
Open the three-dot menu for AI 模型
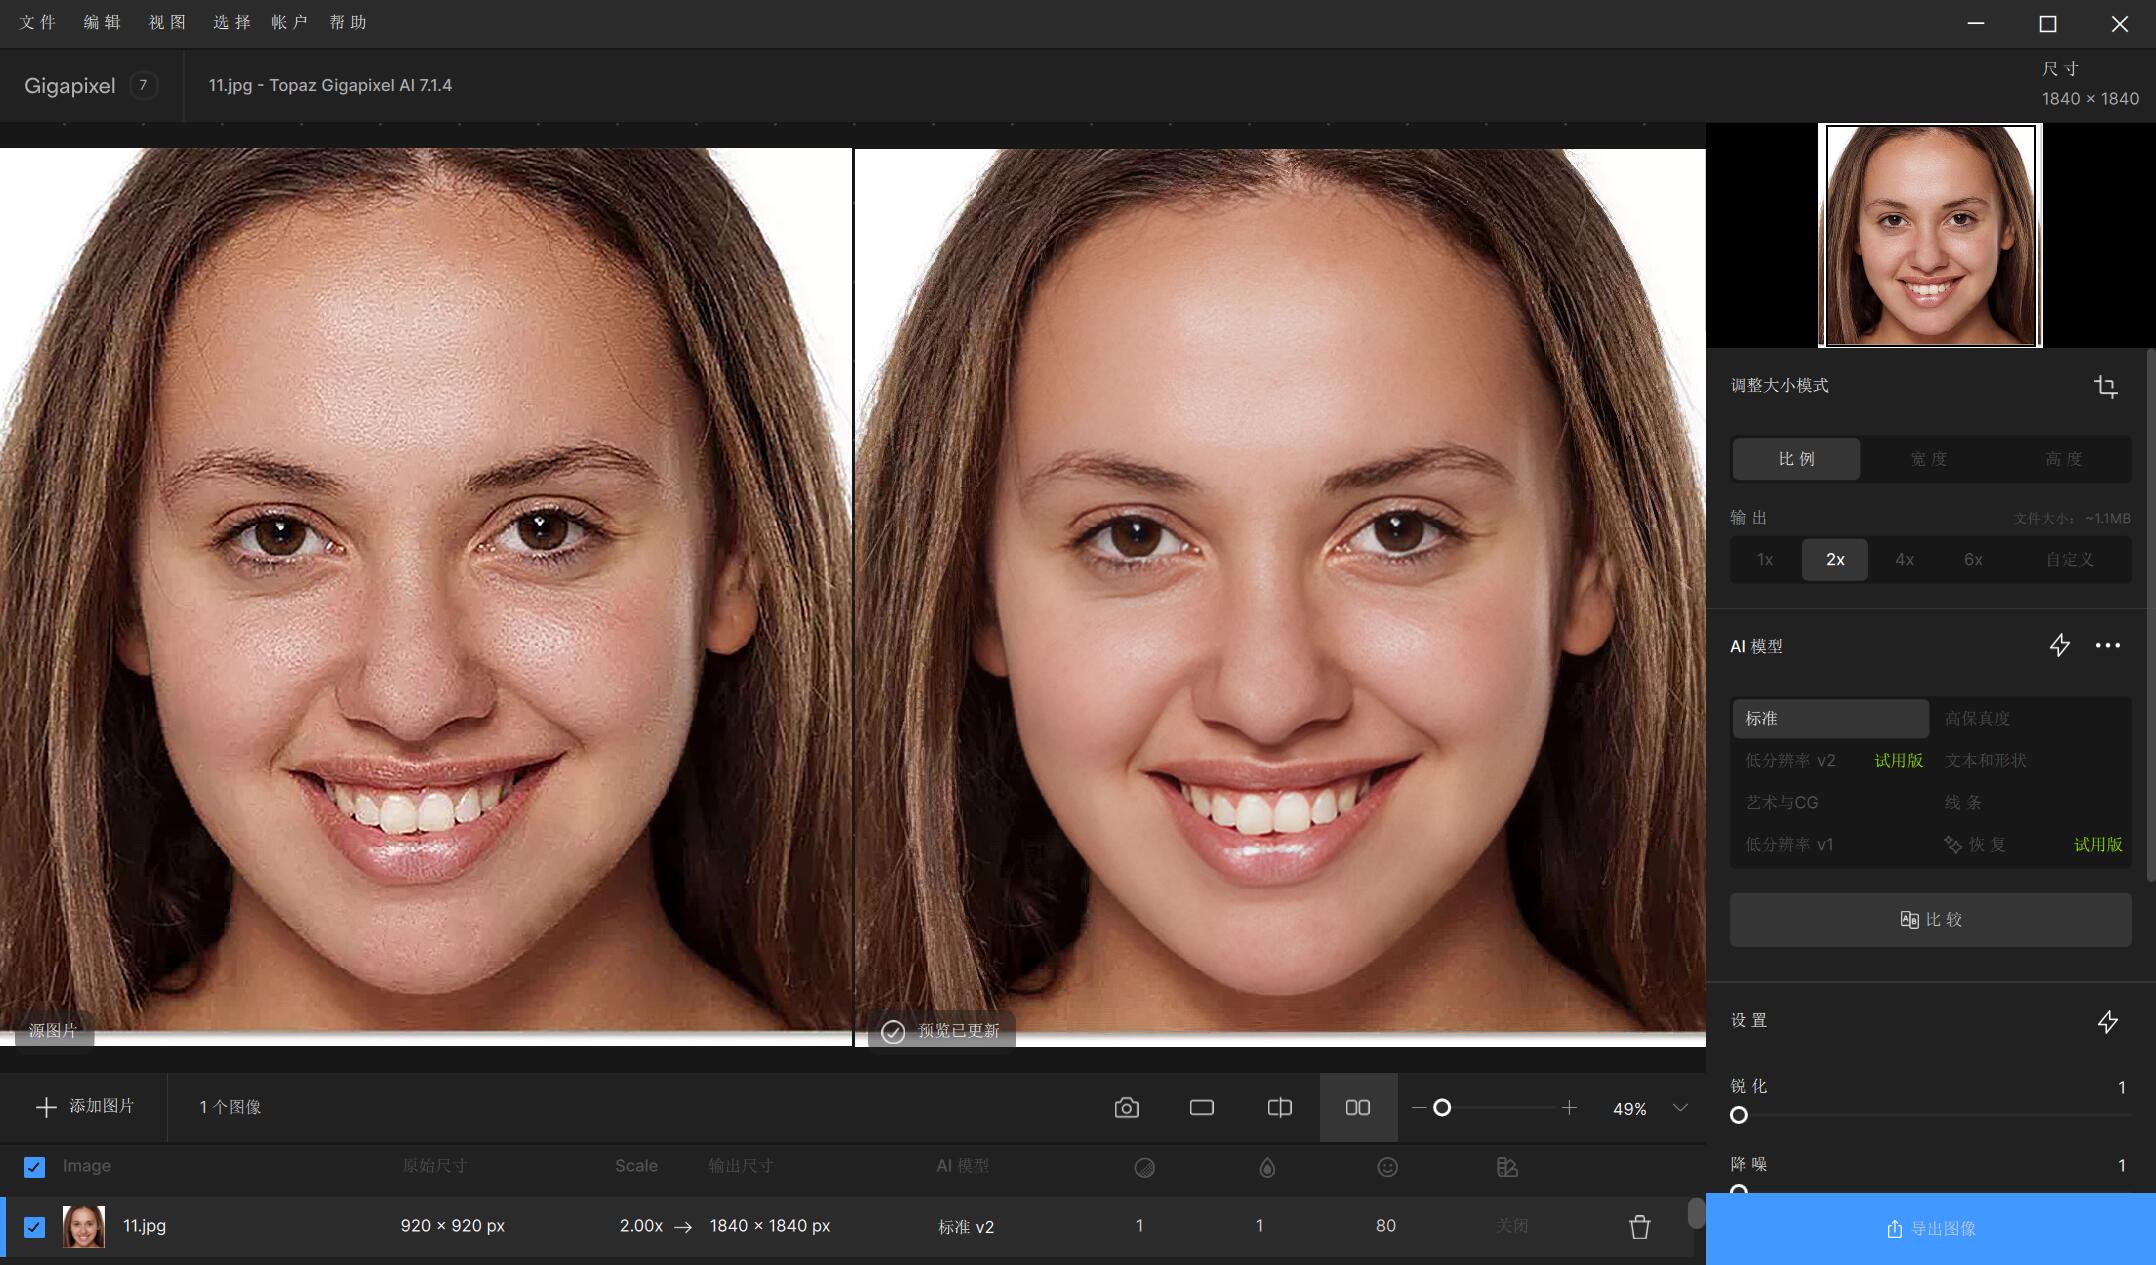(x=2107, y=645)
